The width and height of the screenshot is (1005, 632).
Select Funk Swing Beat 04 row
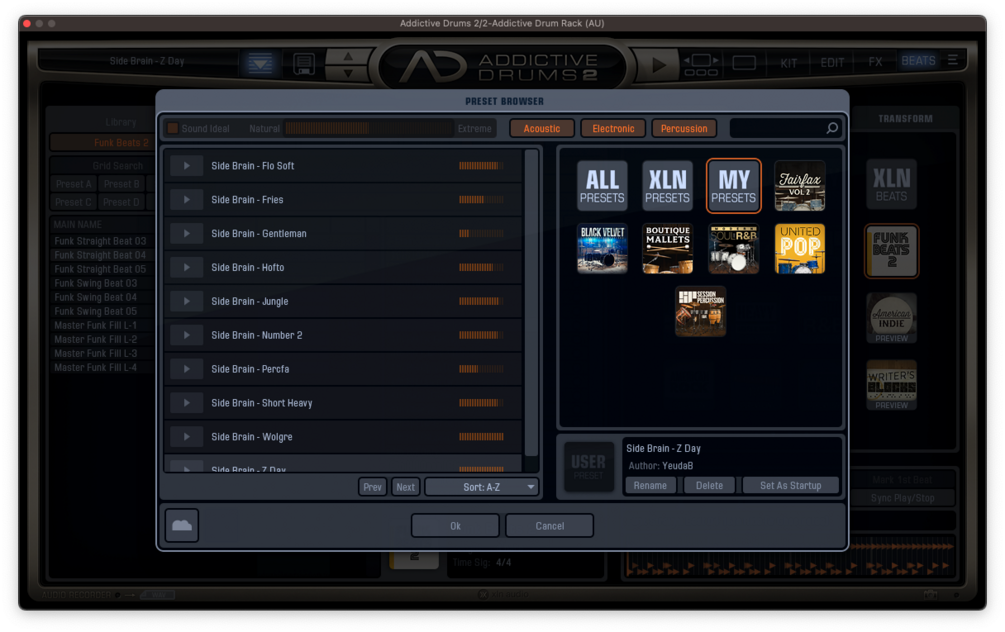101,297
